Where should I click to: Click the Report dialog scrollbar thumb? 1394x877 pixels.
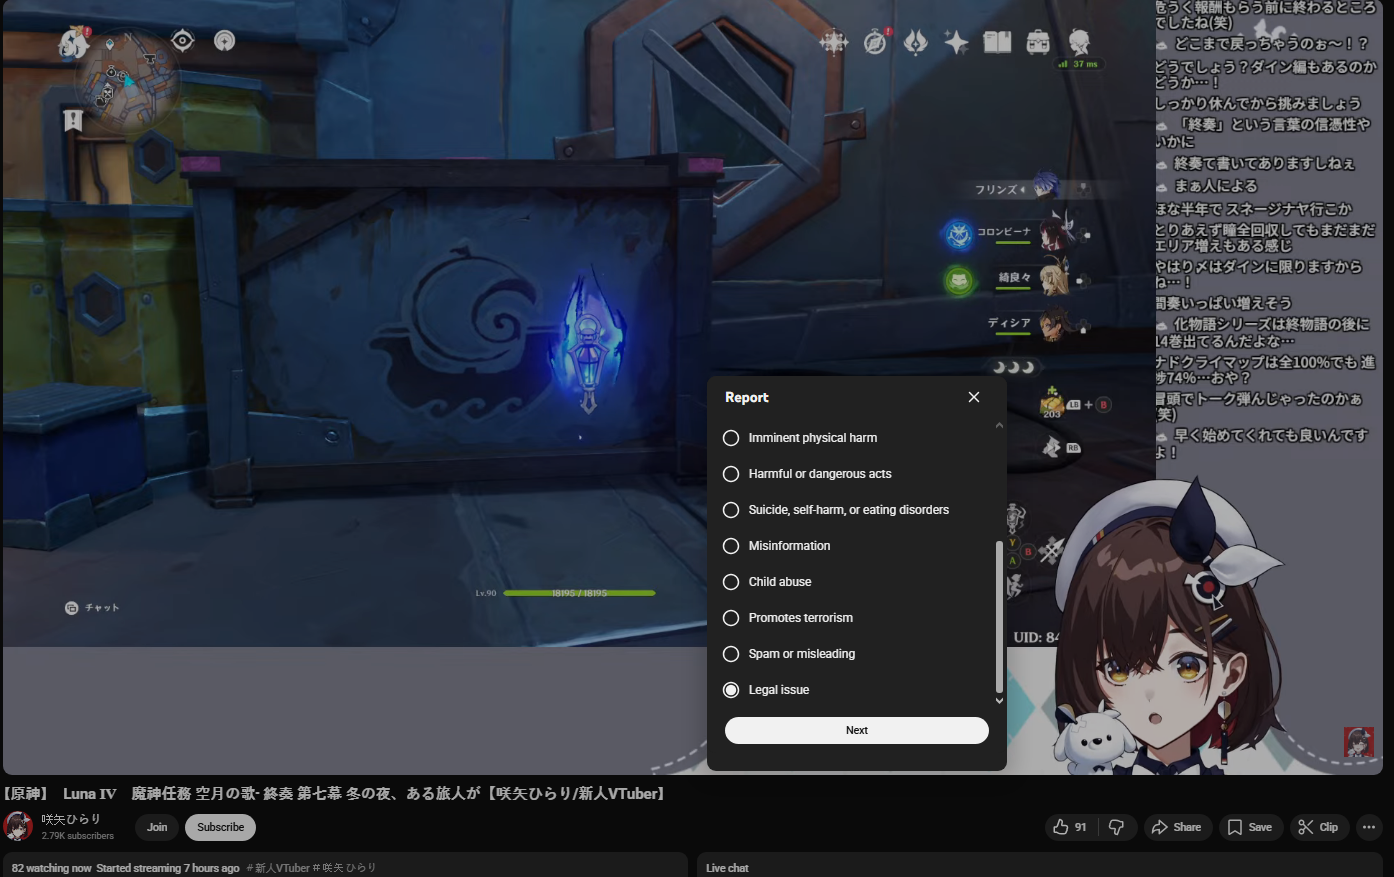(x=998, y=617)
